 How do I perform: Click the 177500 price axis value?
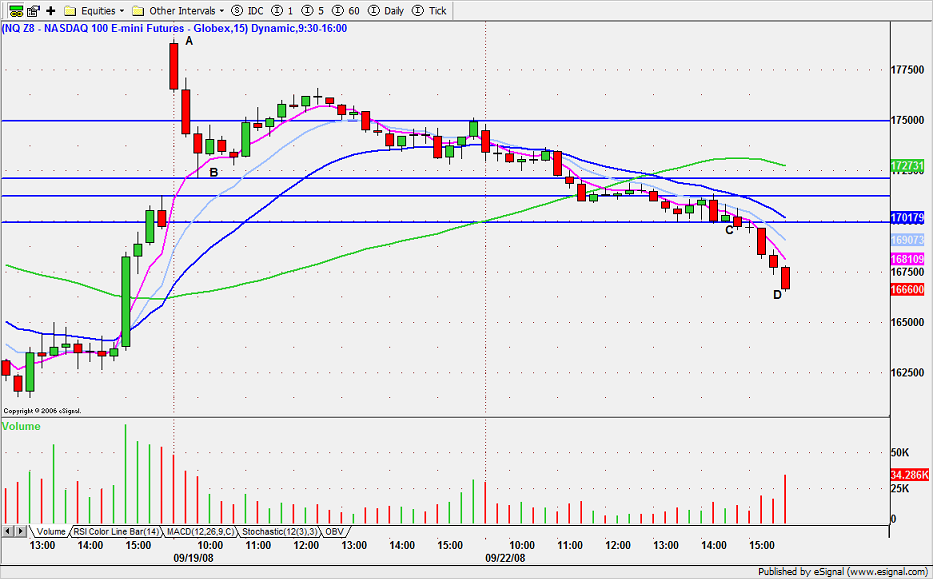pos(907,70)
